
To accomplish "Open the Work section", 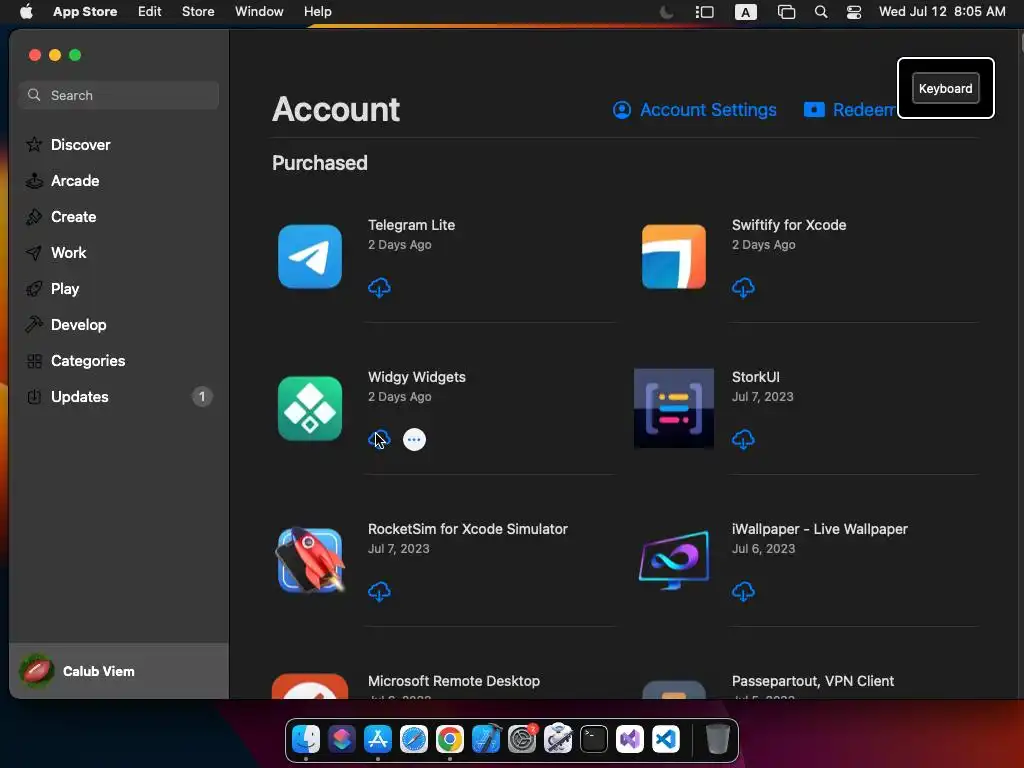I will click(119, 253).
